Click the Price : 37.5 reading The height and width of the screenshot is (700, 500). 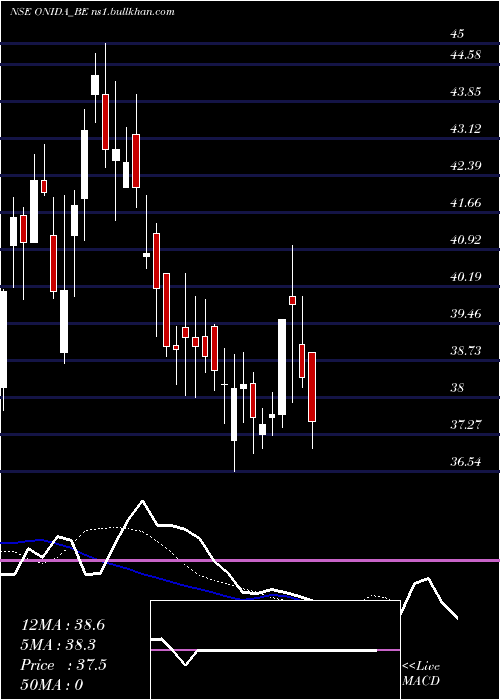[63, 665]
